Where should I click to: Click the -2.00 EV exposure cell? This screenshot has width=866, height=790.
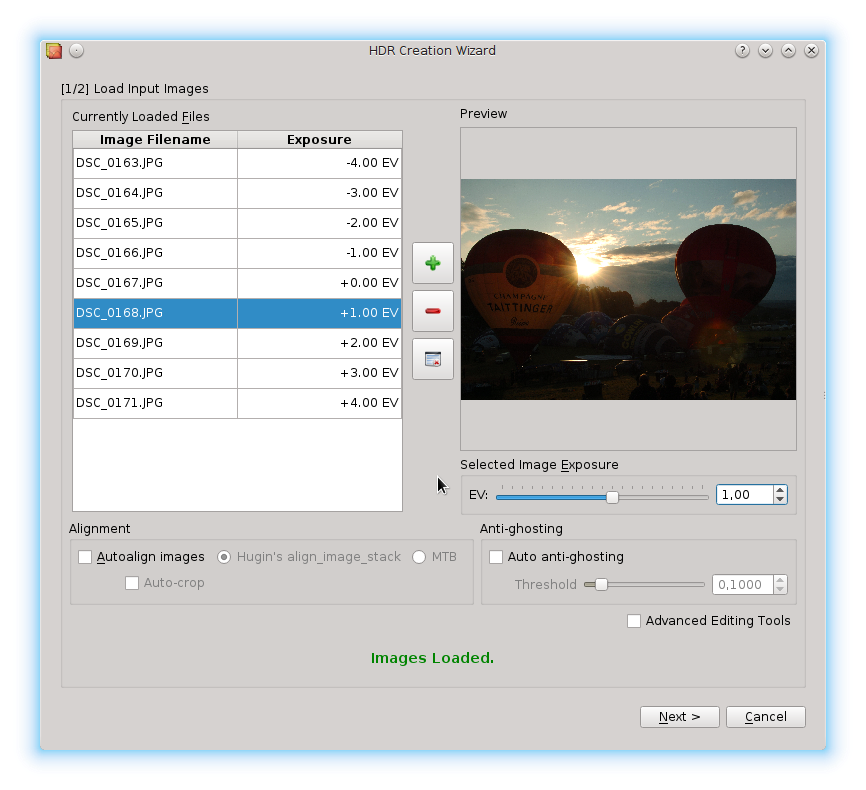[x=320, y=223]
